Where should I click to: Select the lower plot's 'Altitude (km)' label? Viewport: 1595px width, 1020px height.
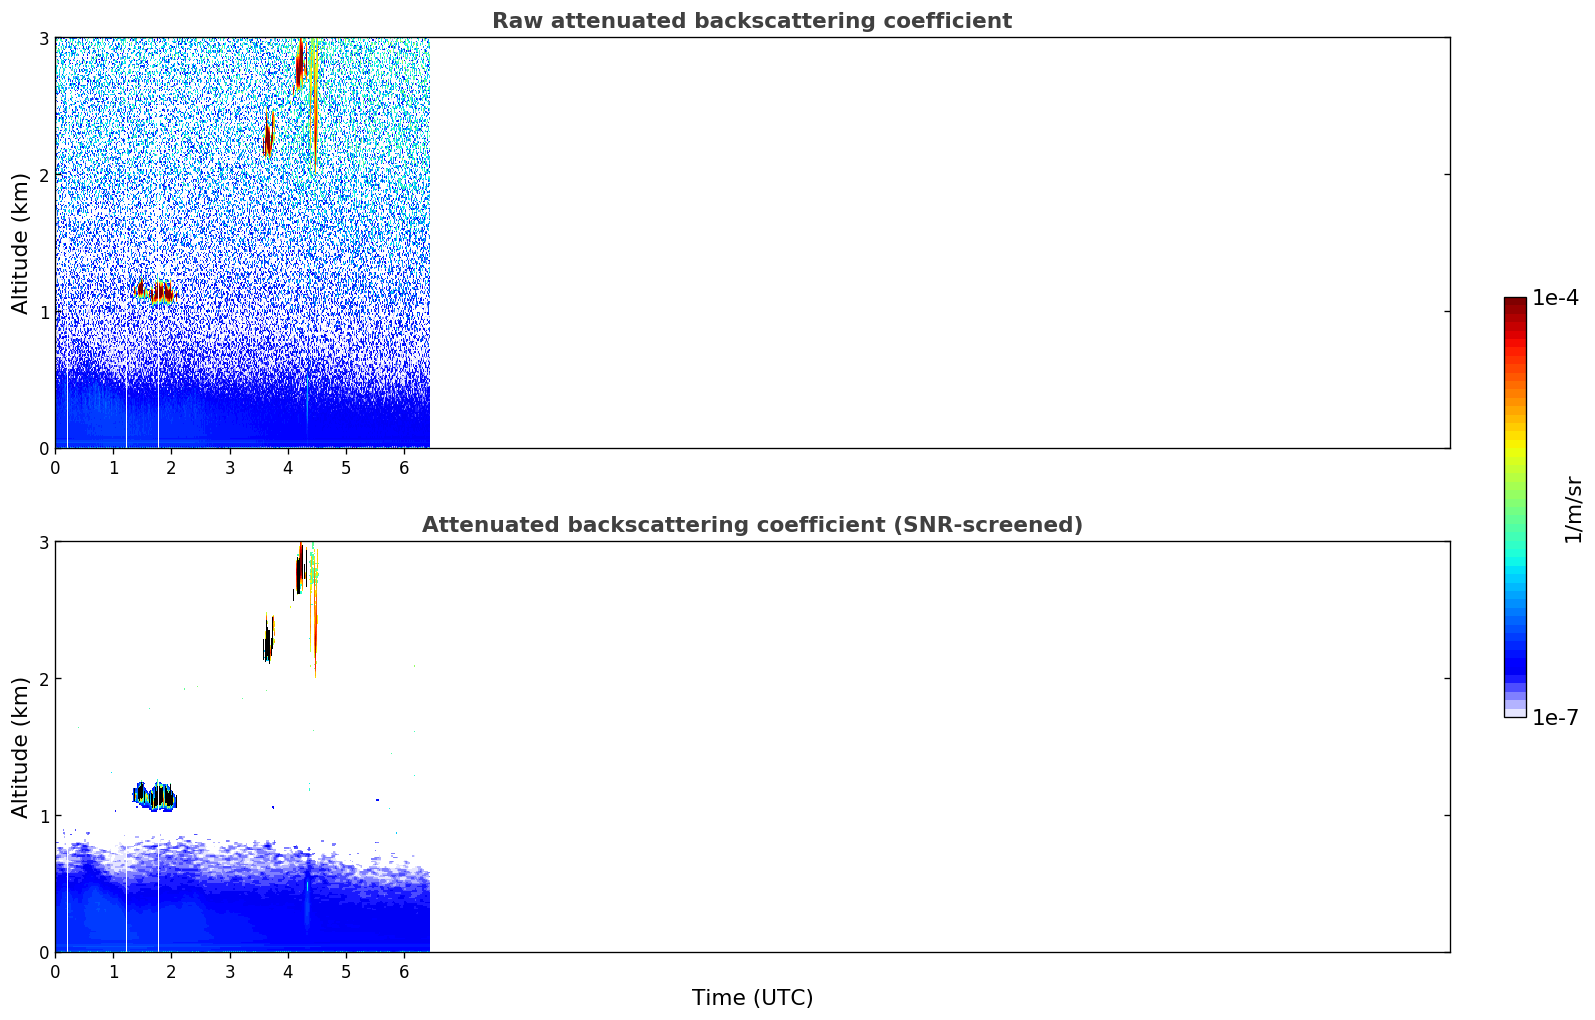coord(21,747)
